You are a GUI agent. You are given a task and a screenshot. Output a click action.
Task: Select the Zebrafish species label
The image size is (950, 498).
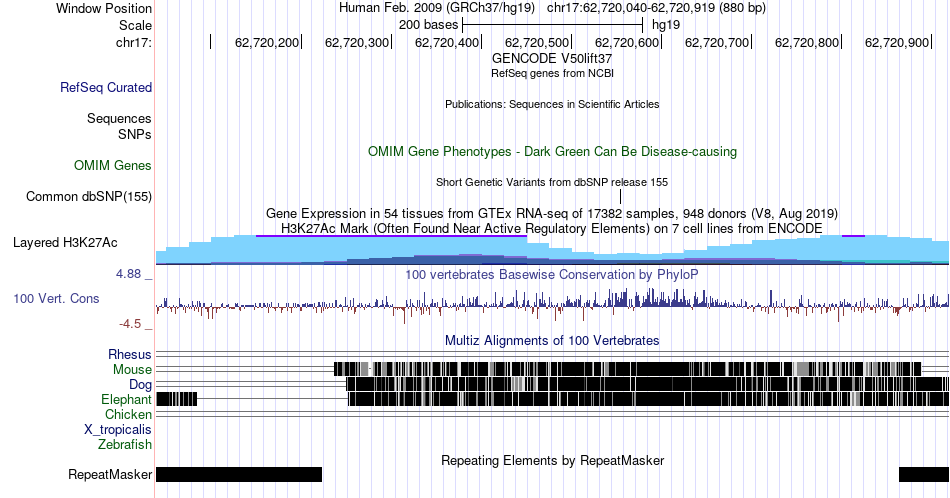pyautogui.click(x=125, y=445)
